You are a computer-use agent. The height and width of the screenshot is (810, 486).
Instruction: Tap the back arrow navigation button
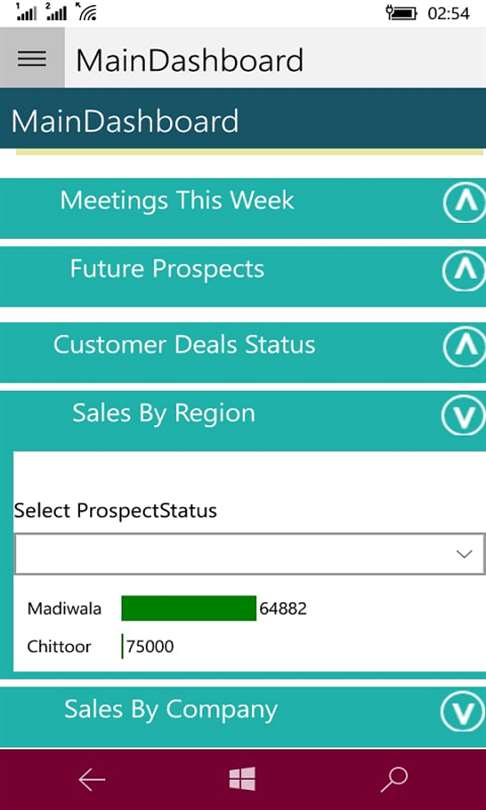point(92,779)
